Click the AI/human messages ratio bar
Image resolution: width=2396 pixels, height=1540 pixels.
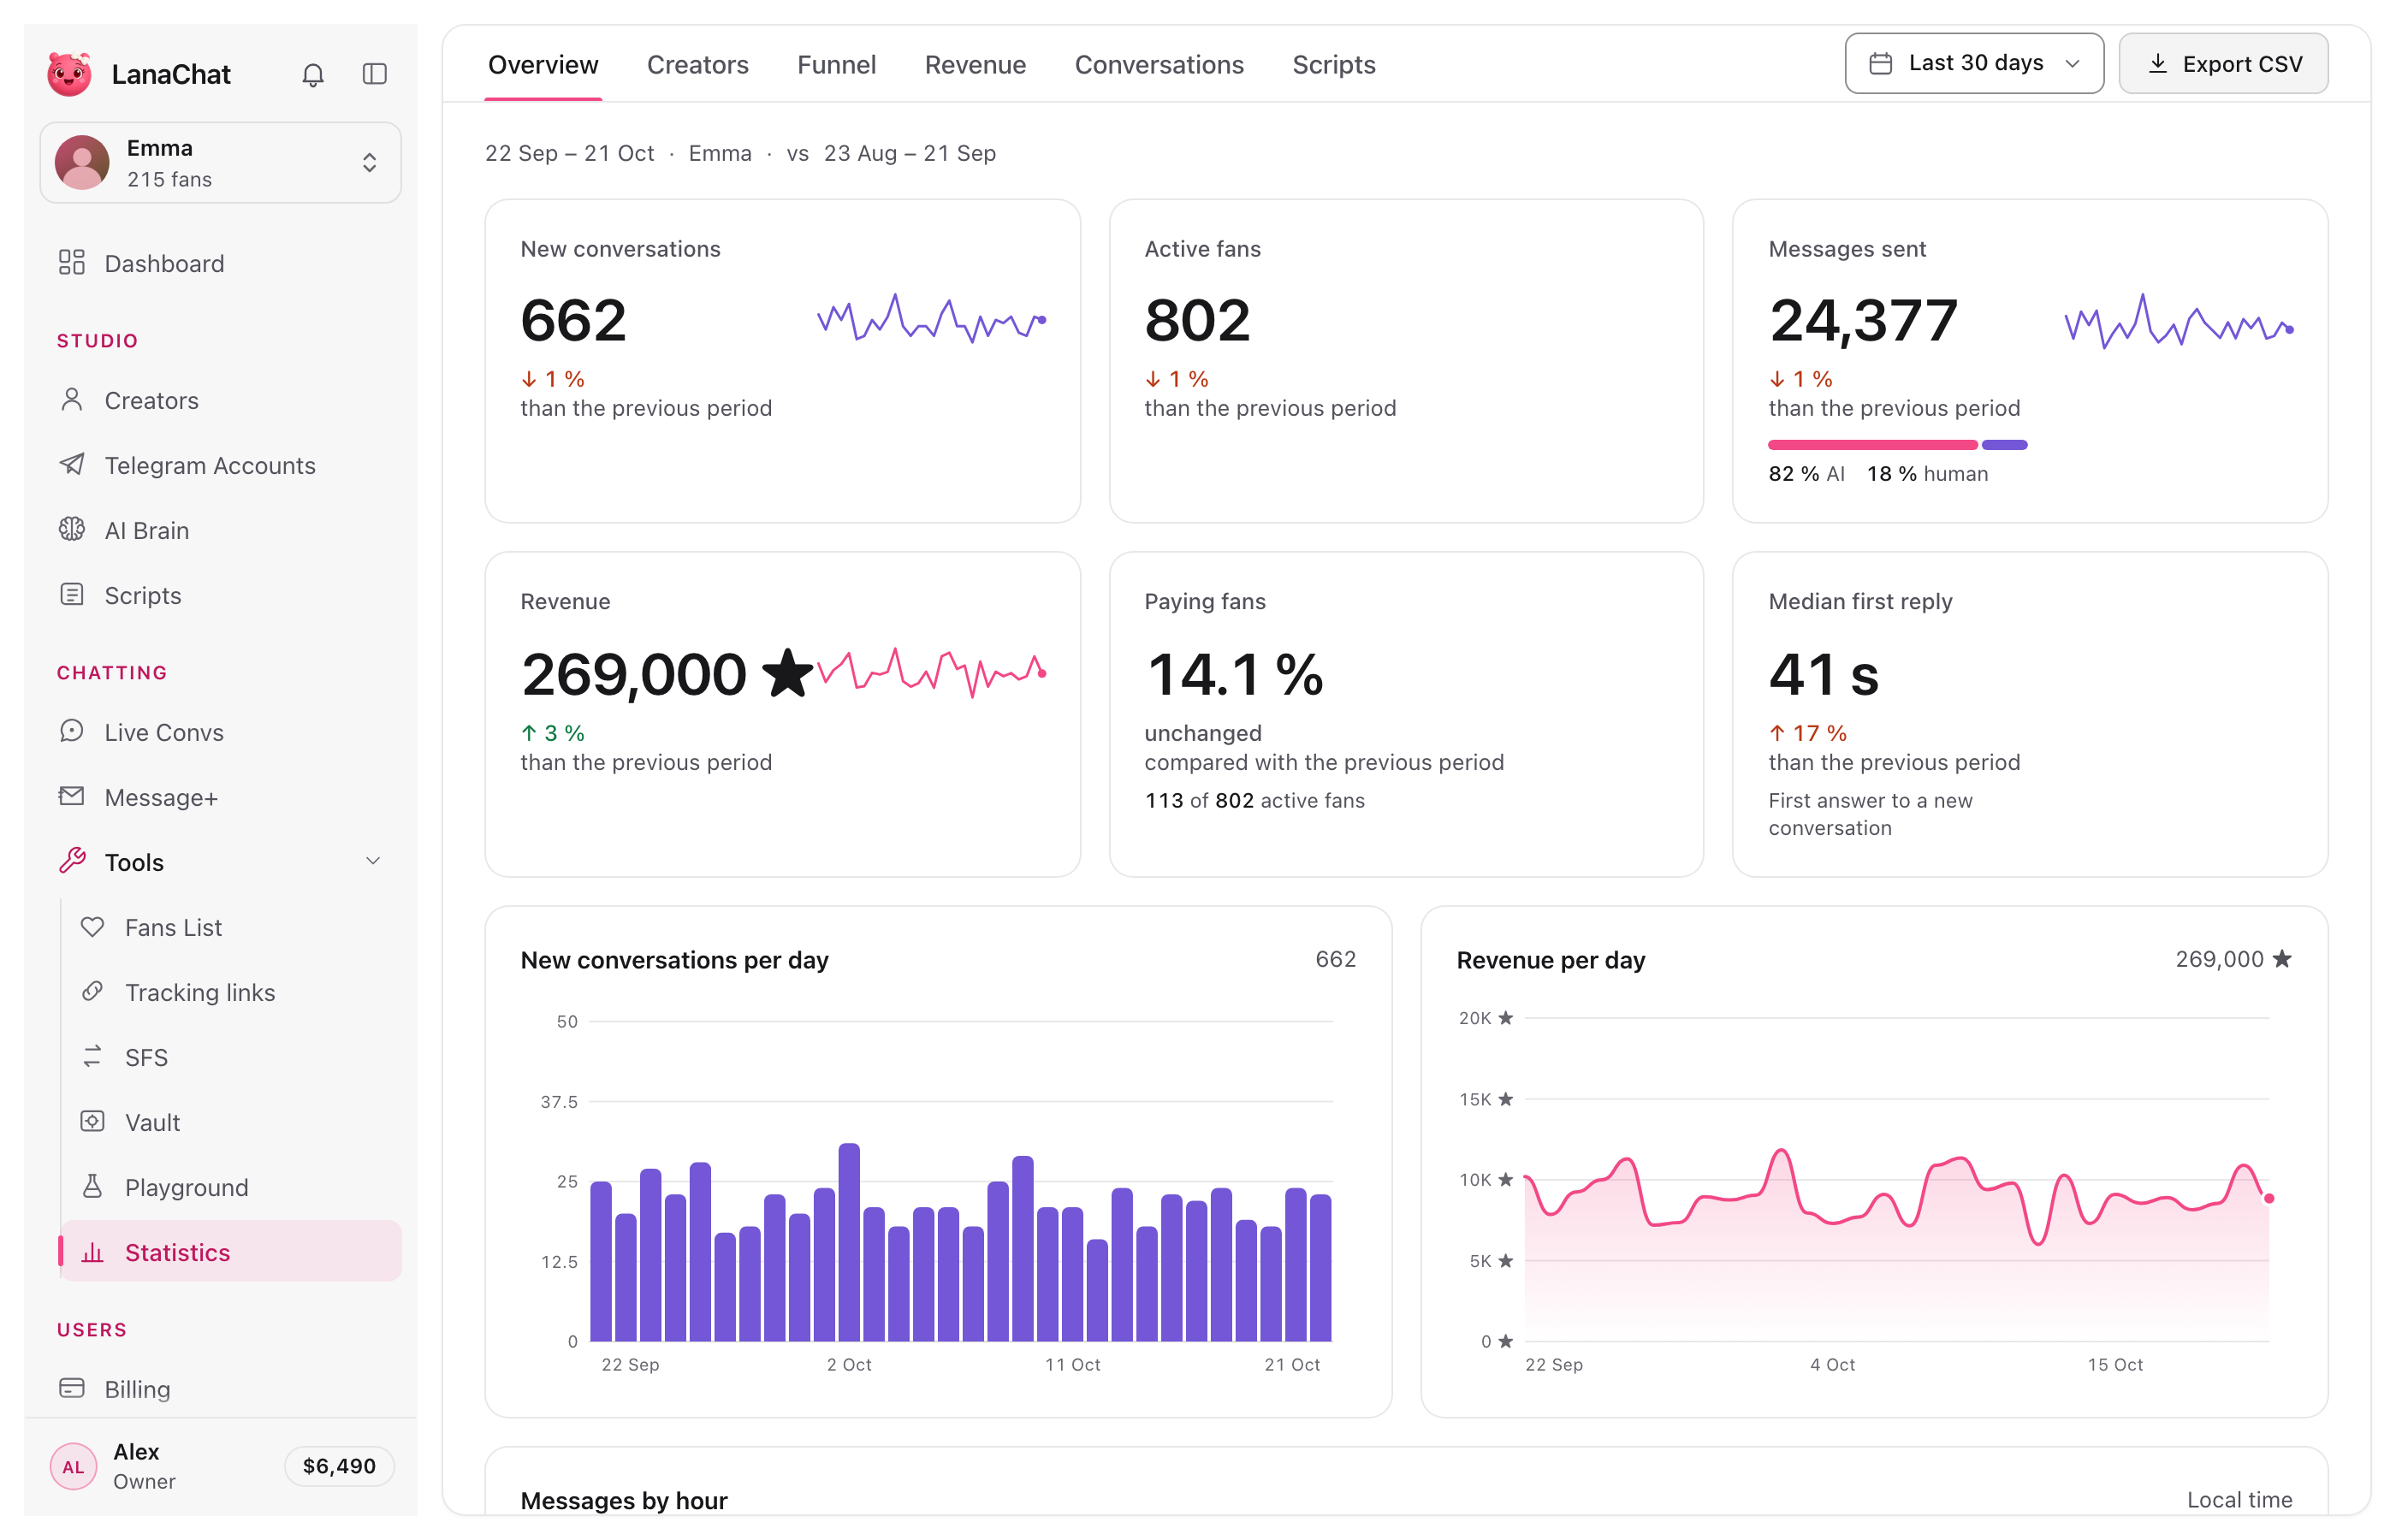pyautogui.click(x=1897, y=445)
